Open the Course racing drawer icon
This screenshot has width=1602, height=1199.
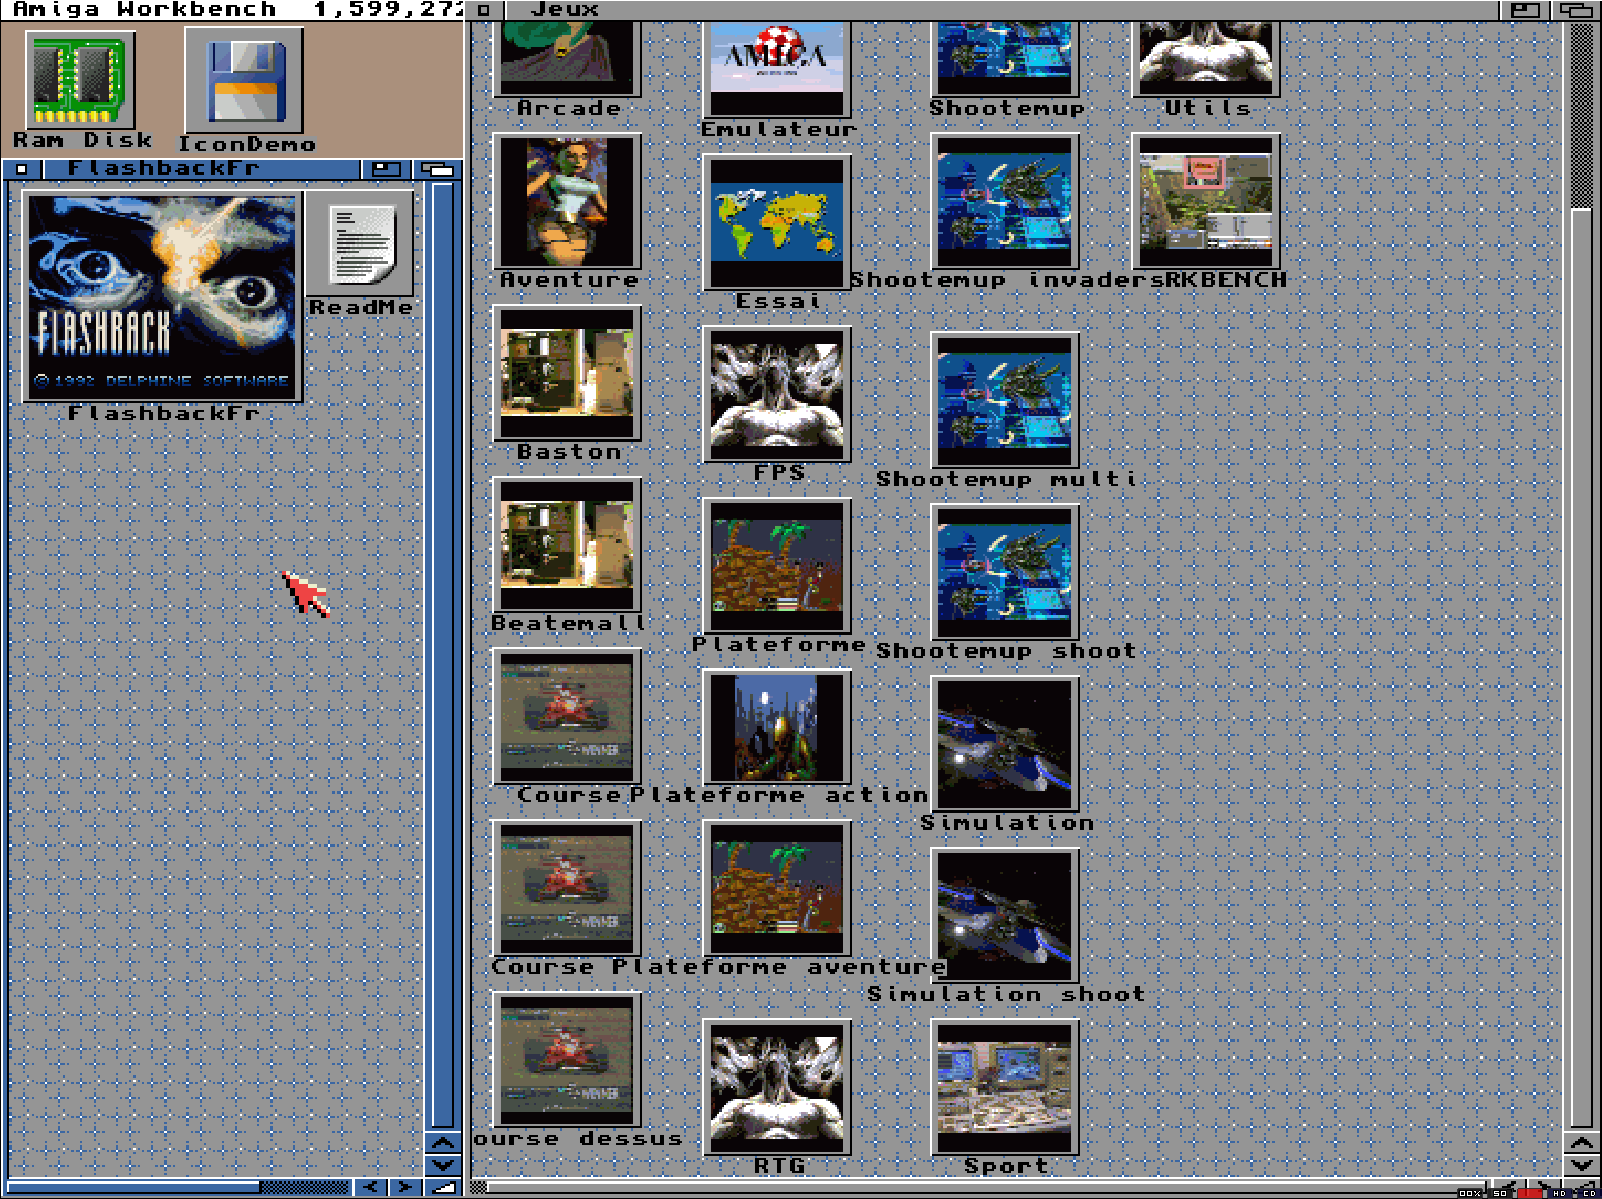click(567, 717)
